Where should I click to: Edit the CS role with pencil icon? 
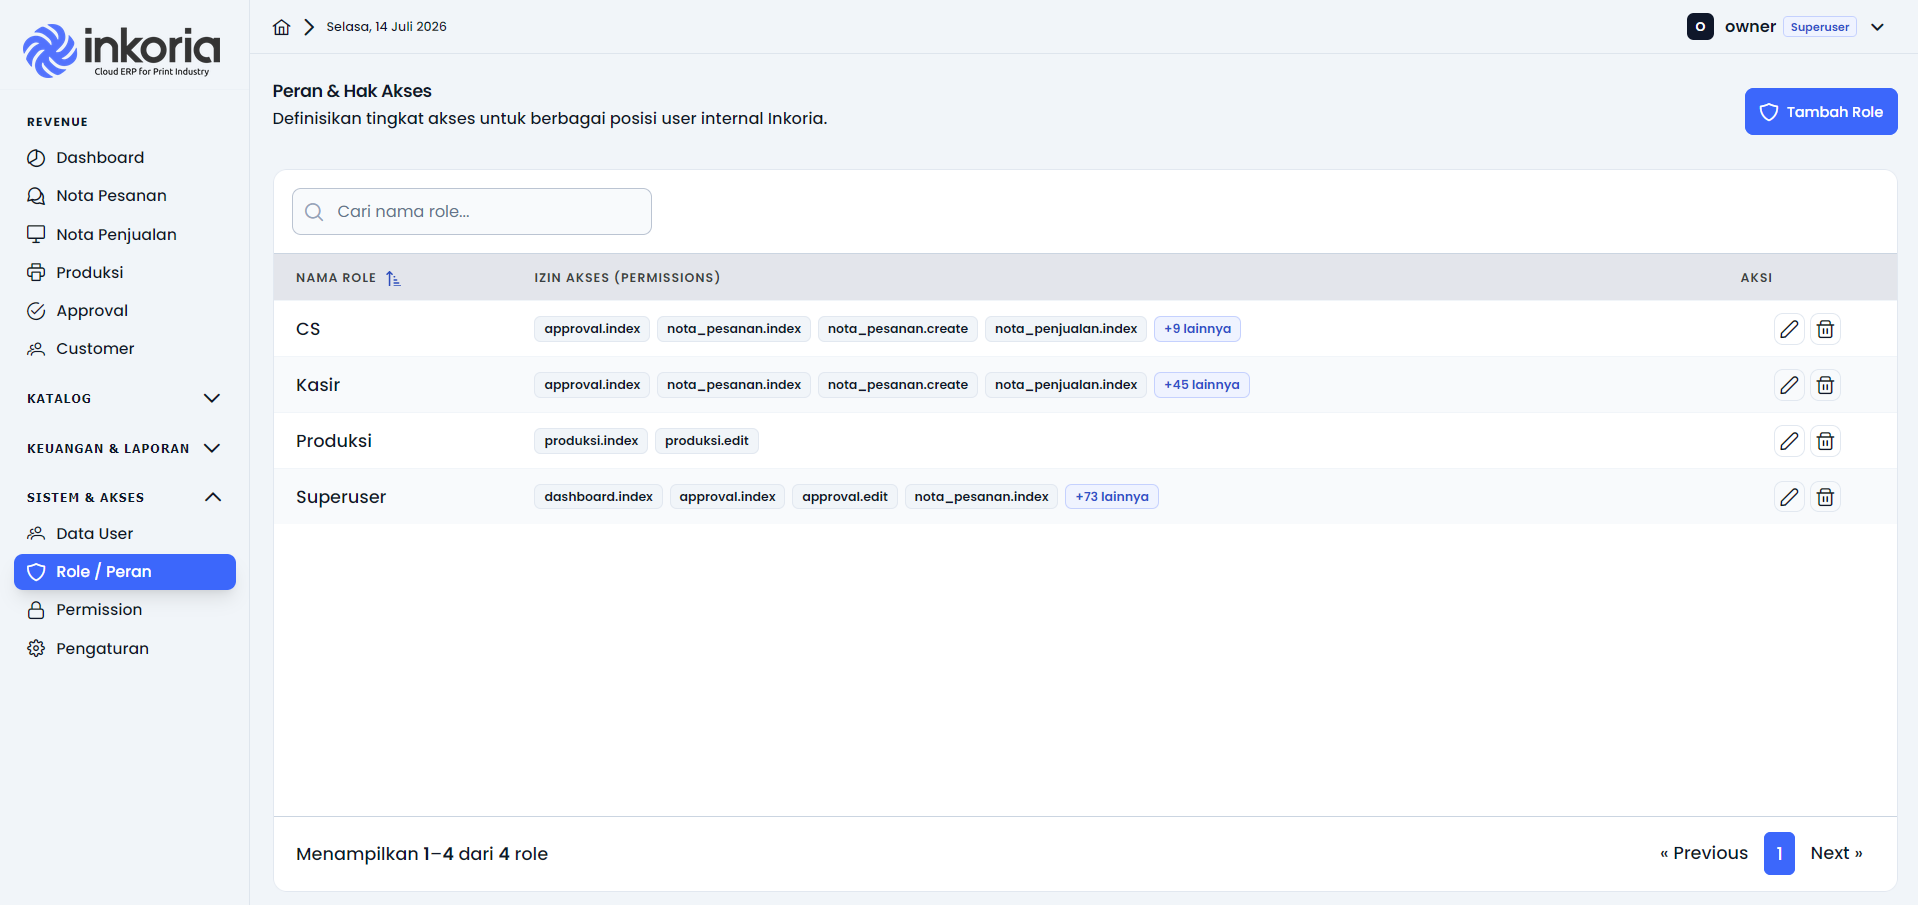tap(1789, 329)
